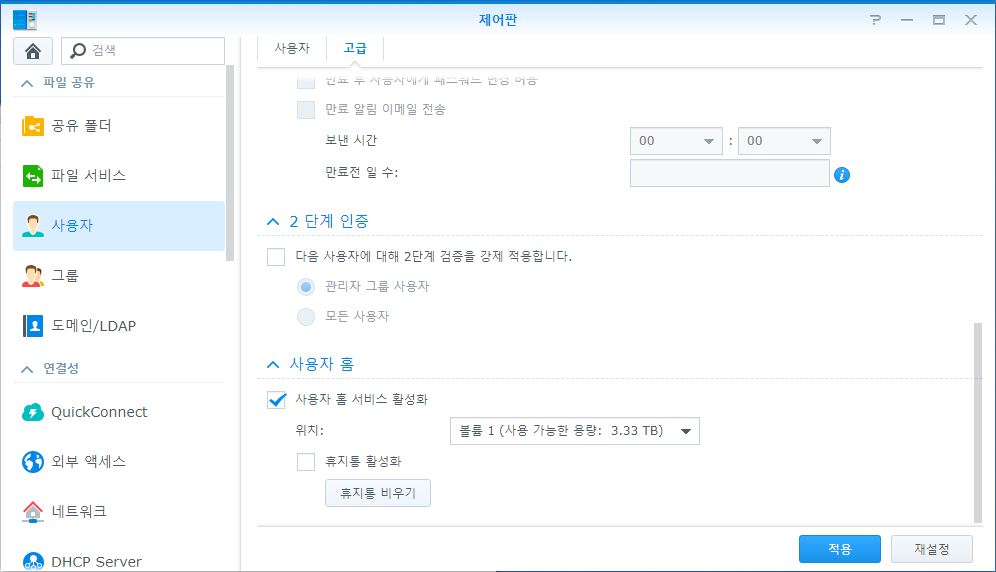Click the 재설정 reset button

click(932, 549)
